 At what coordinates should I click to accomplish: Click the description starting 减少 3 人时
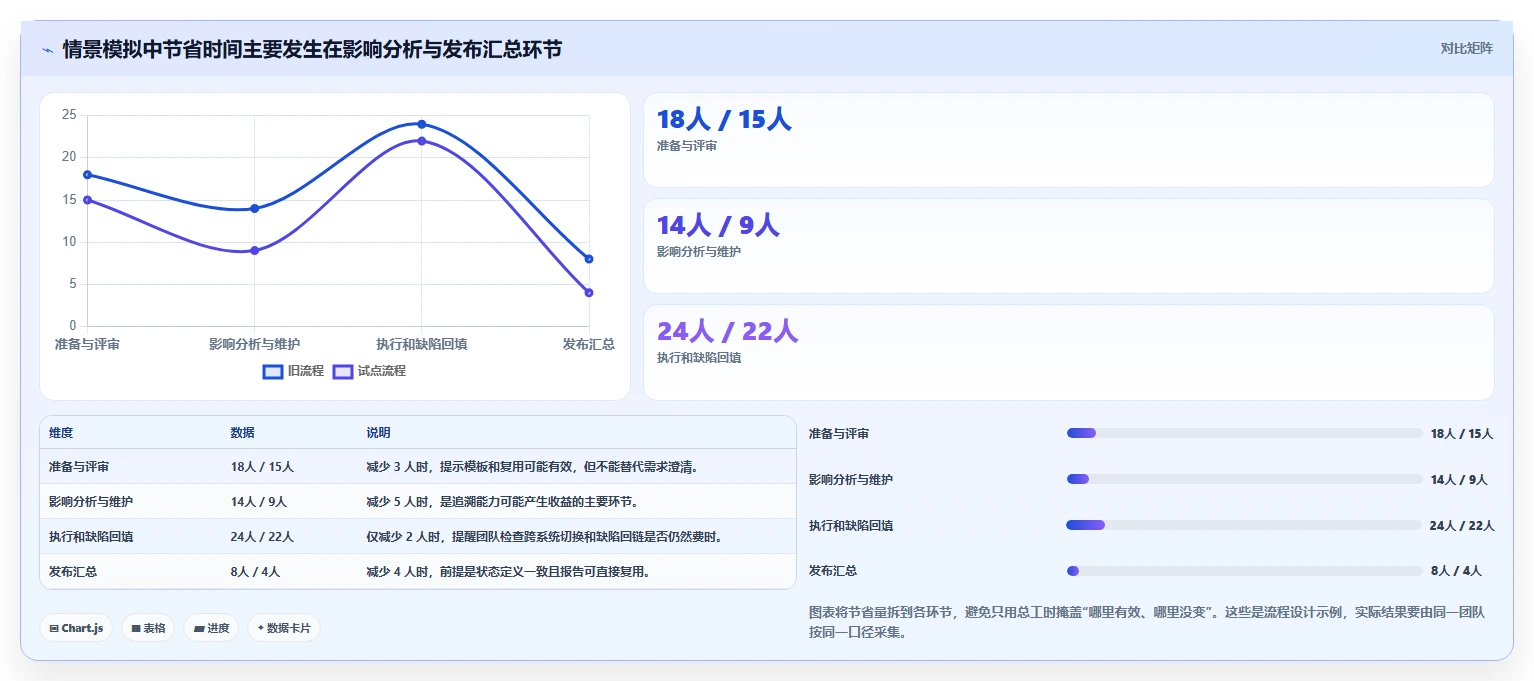point(532,467)
